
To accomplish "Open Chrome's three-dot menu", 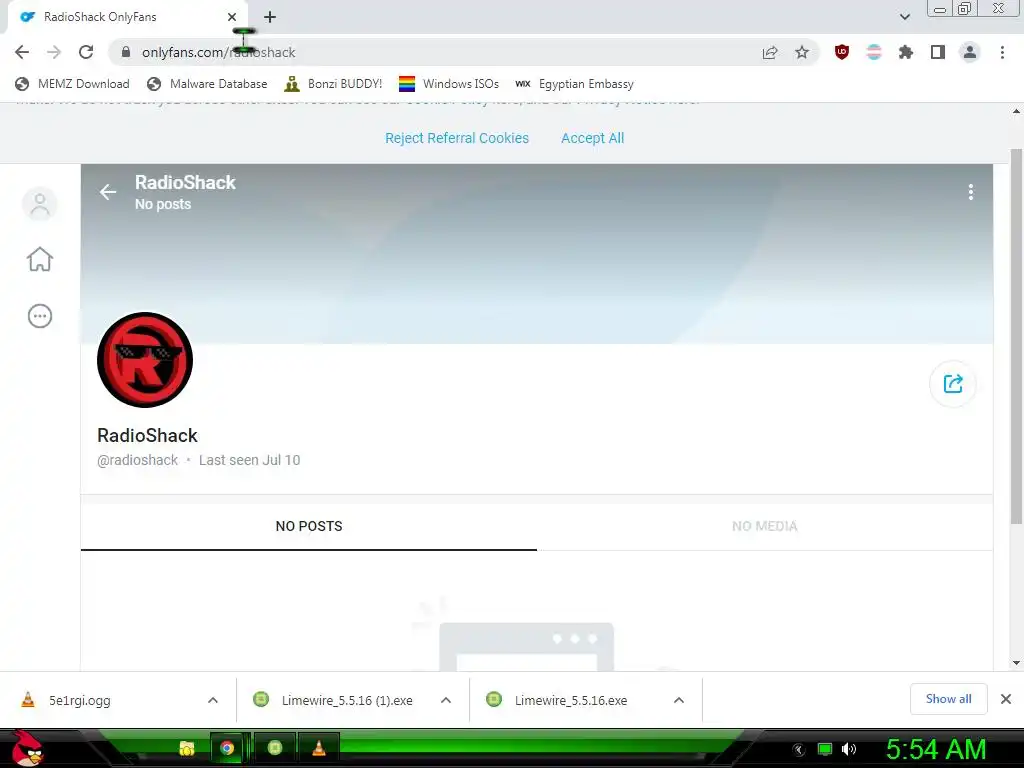I will pyautogui.click(x=1002, y=52).
